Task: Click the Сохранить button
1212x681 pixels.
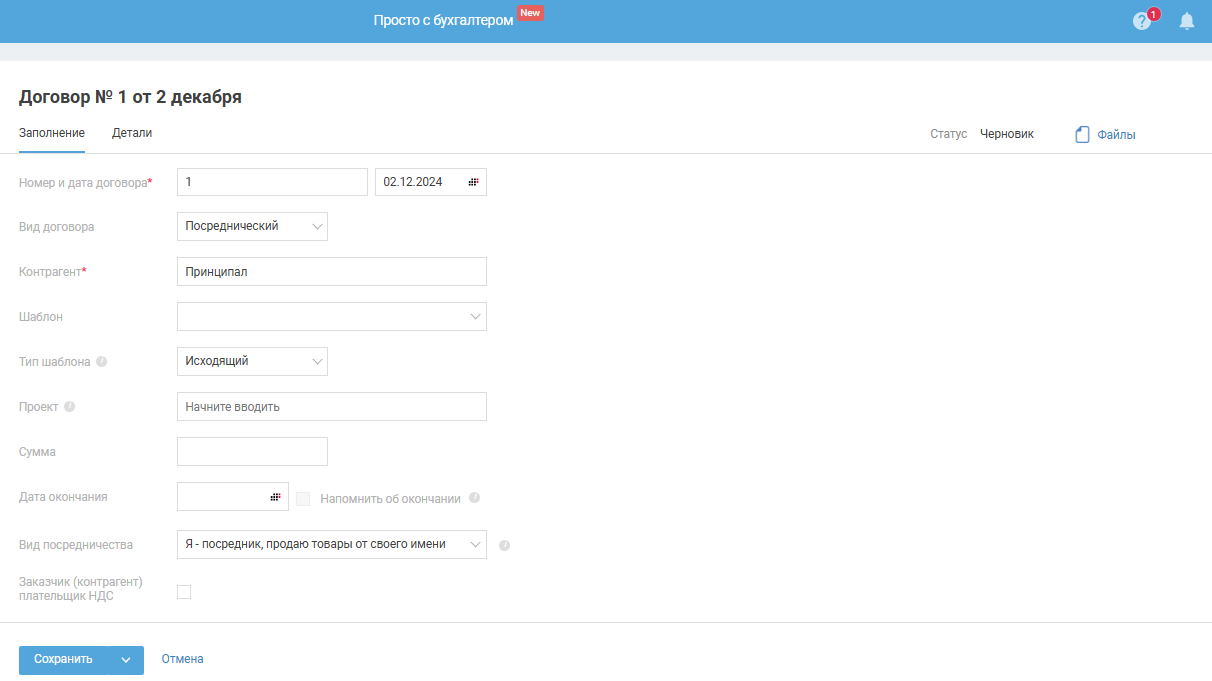Action: pos(64,660)
